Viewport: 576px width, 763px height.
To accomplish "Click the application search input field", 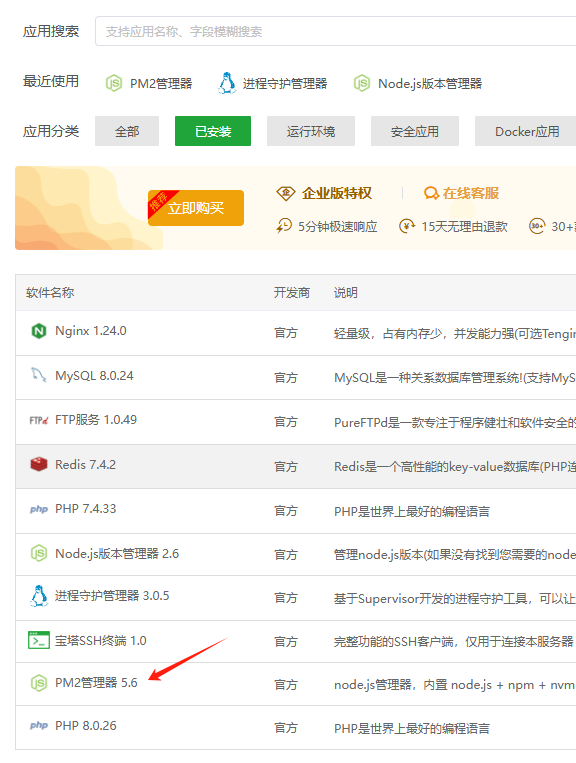I will [x=336, y=31].
